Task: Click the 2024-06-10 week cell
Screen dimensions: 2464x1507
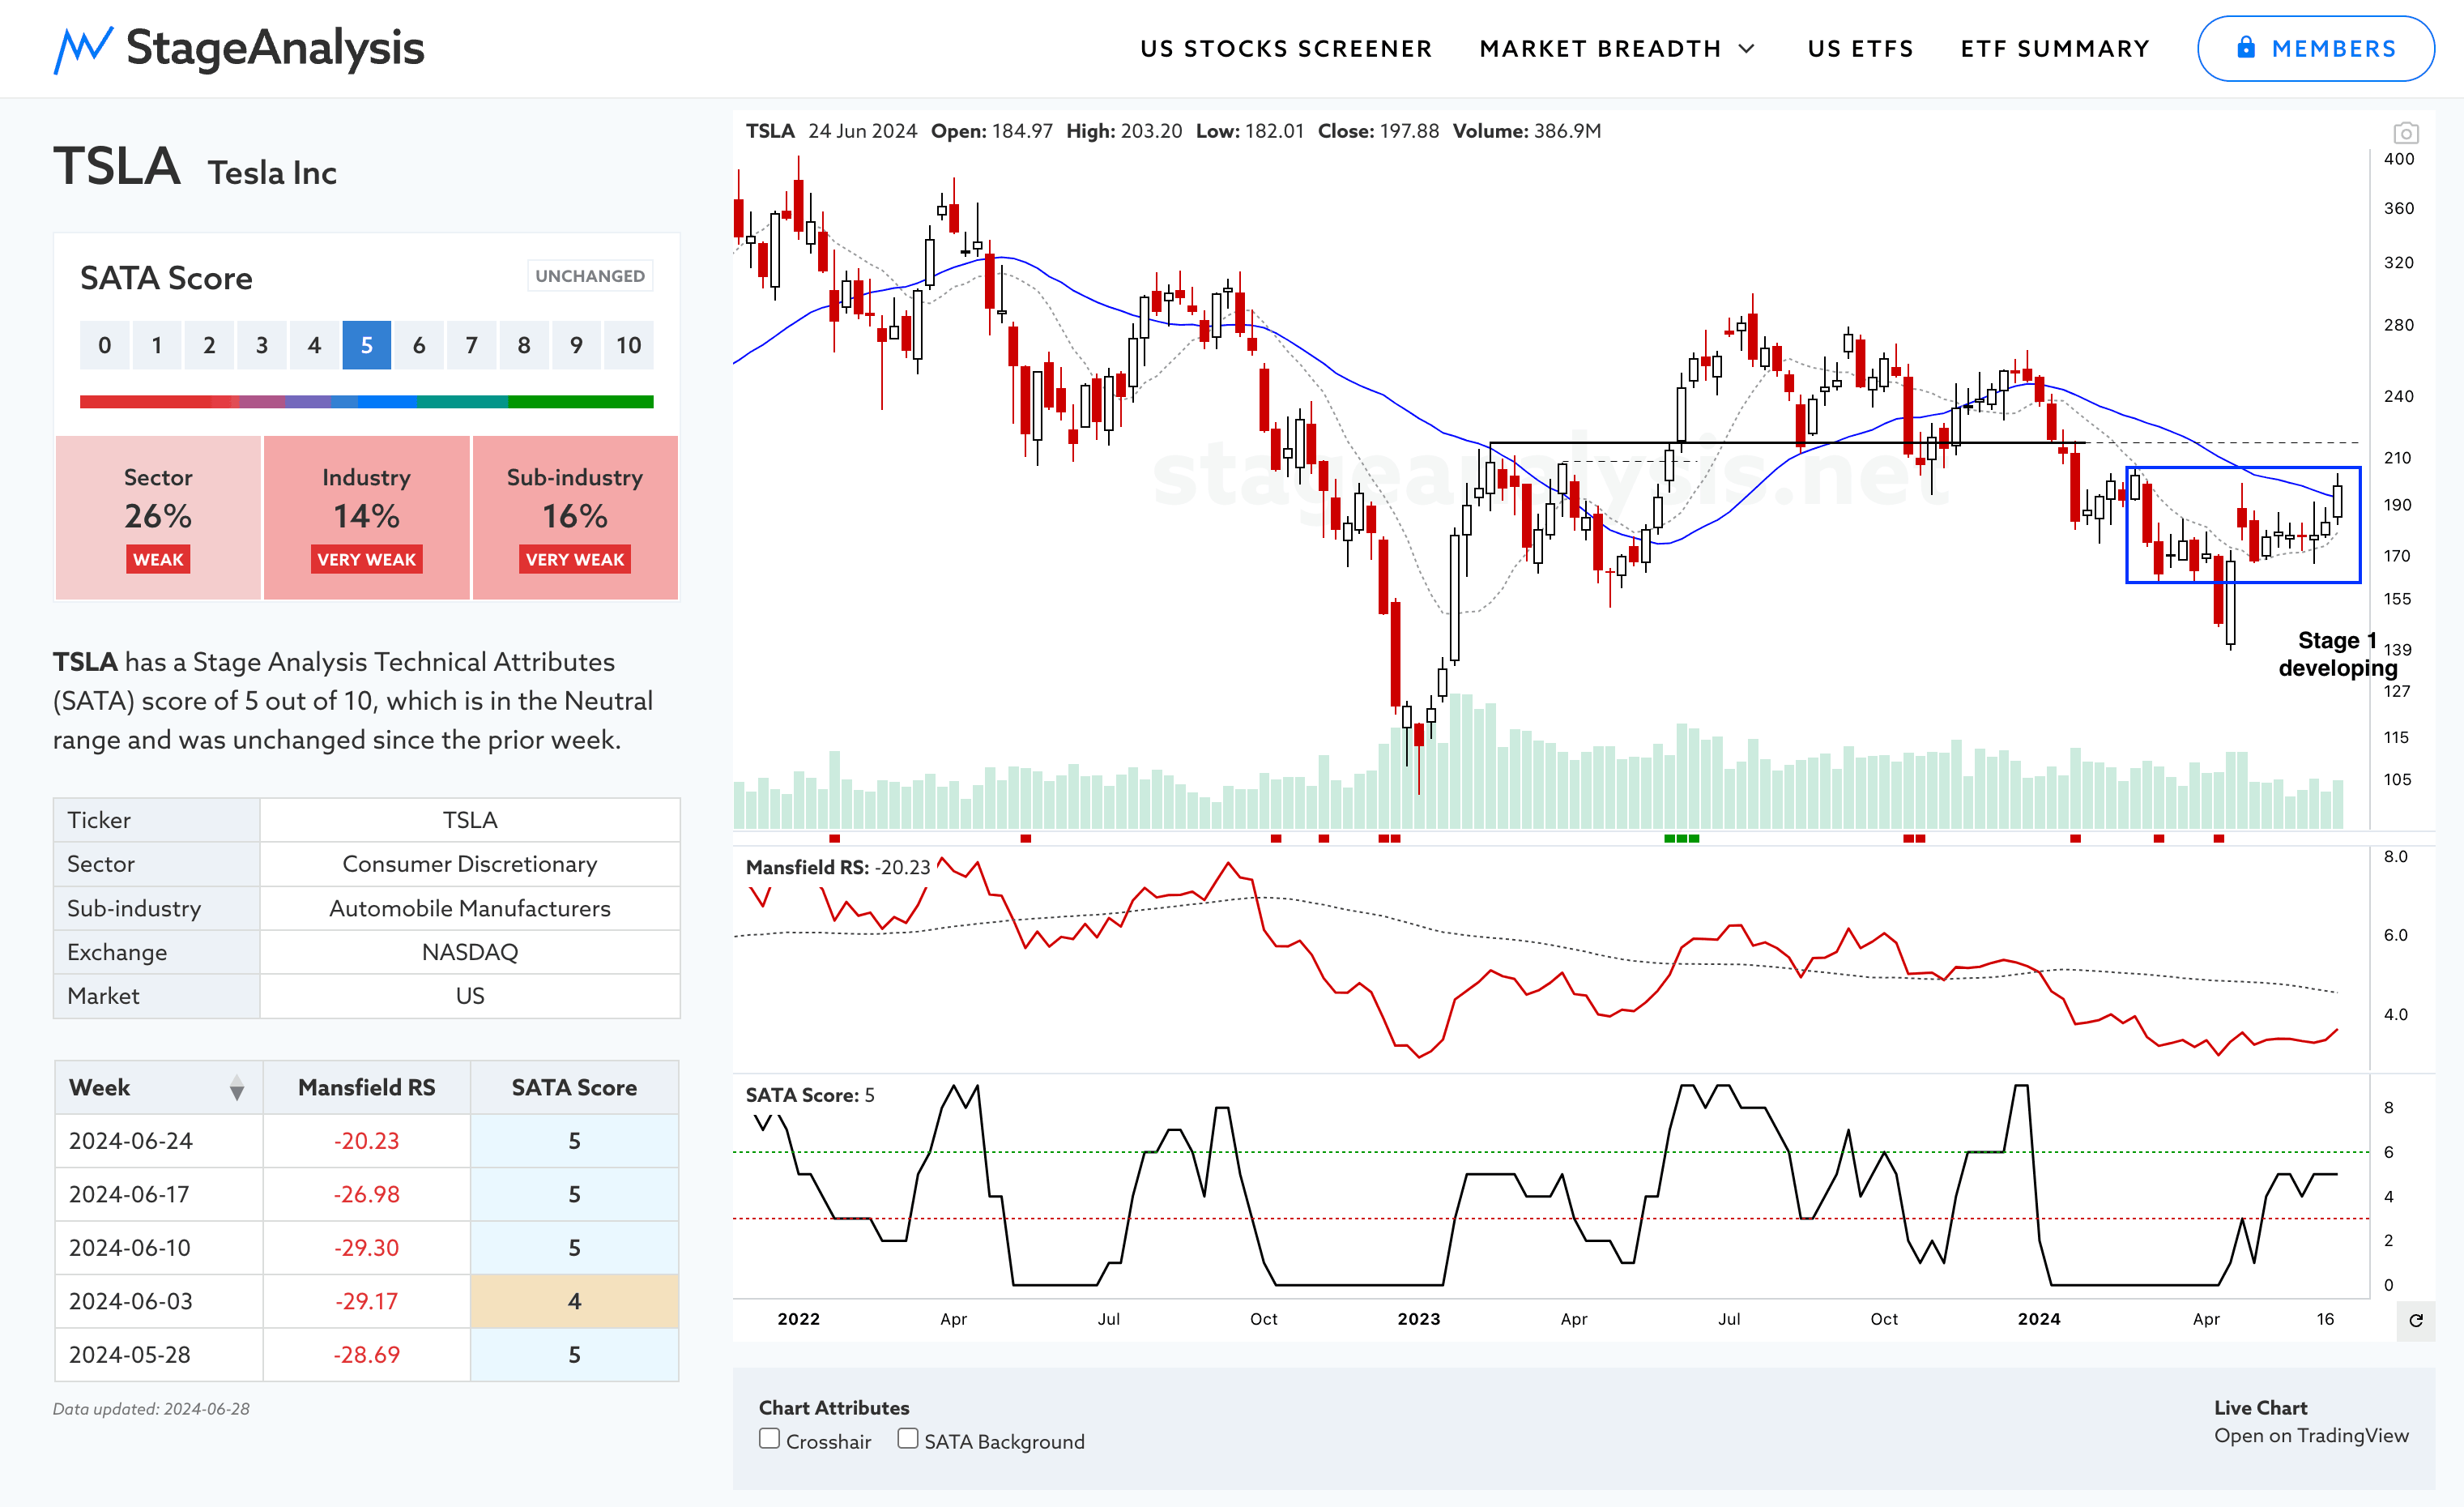Action: click(x=158, y=1248)
